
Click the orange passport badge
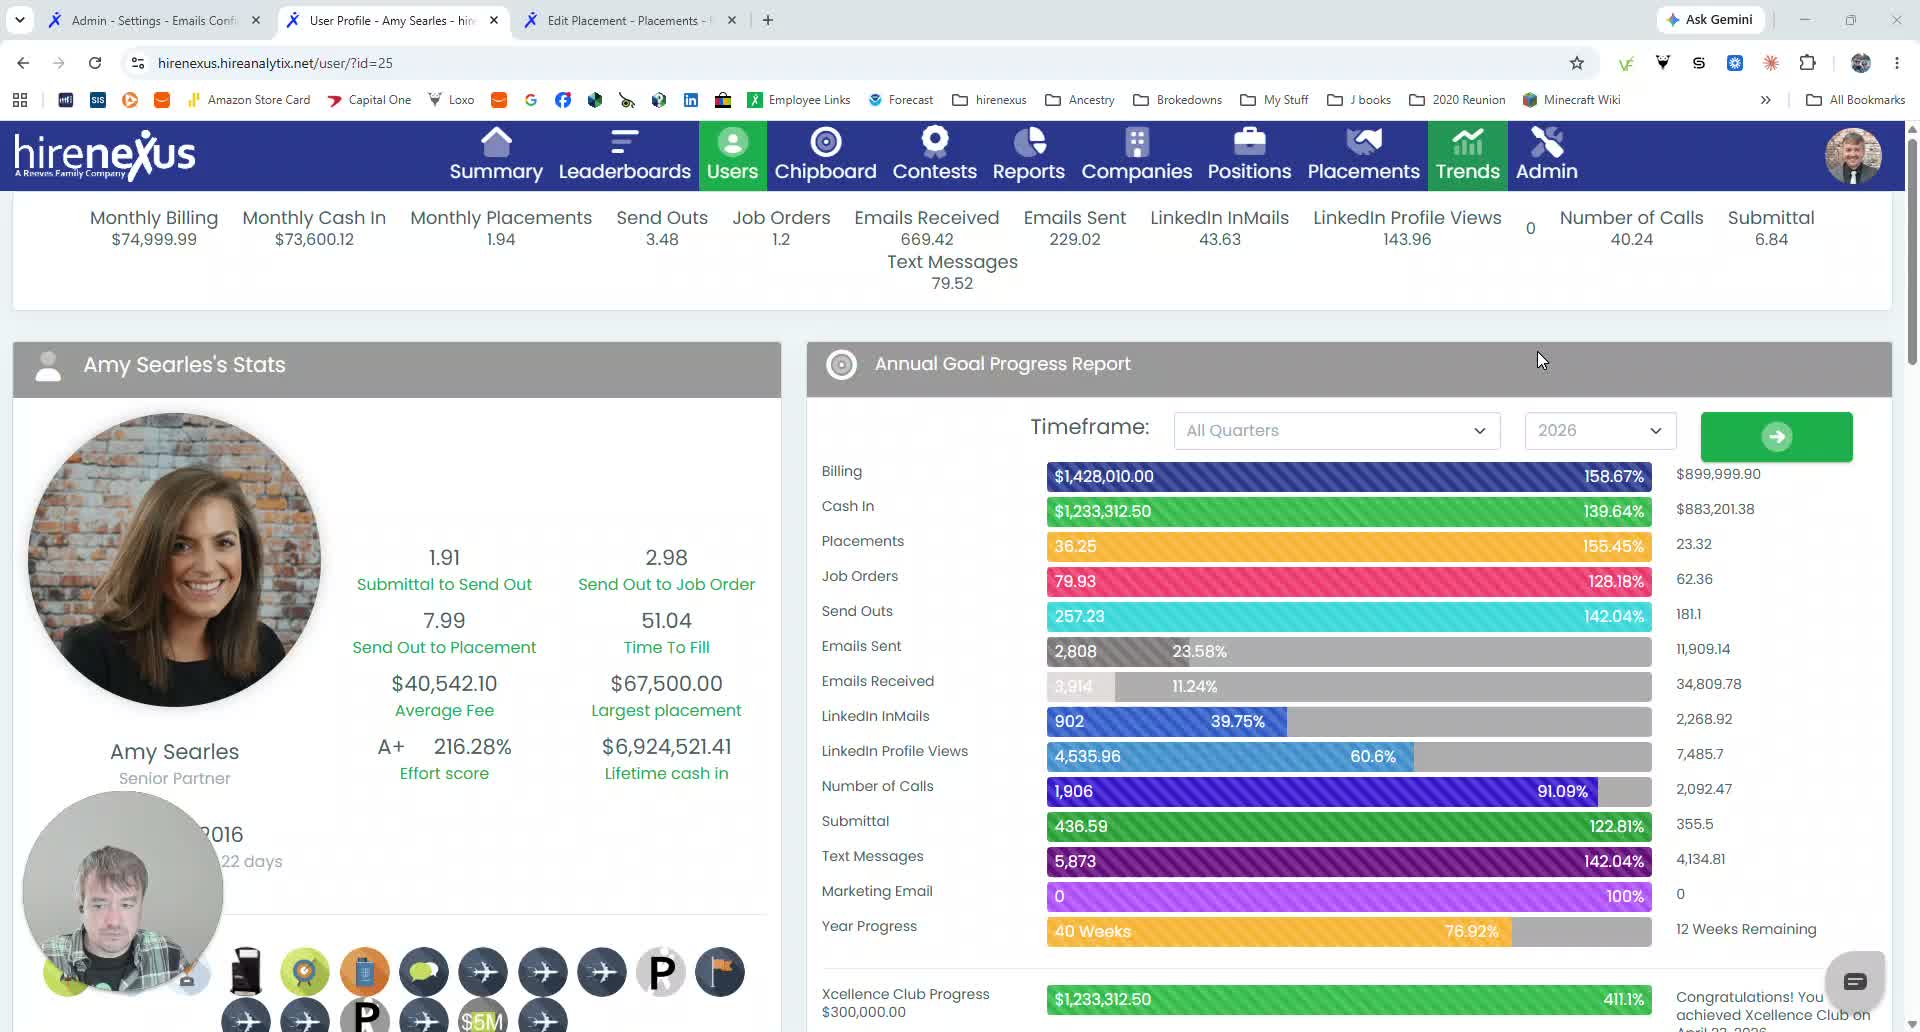tap(364, 971)
